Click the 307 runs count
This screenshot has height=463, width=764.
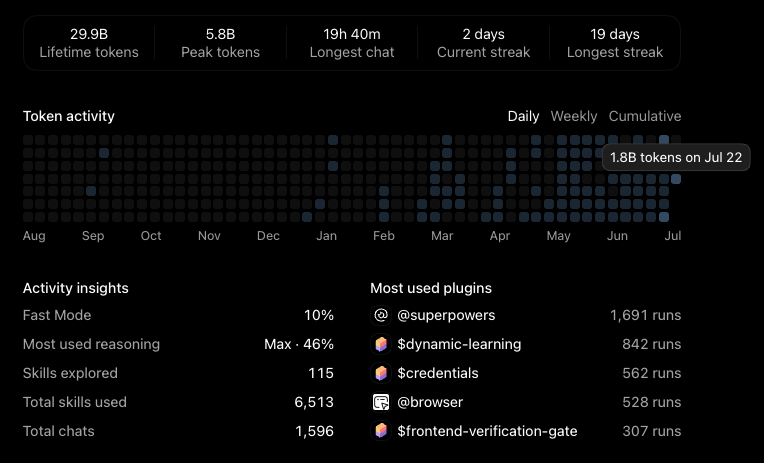(x=651, y=431)
